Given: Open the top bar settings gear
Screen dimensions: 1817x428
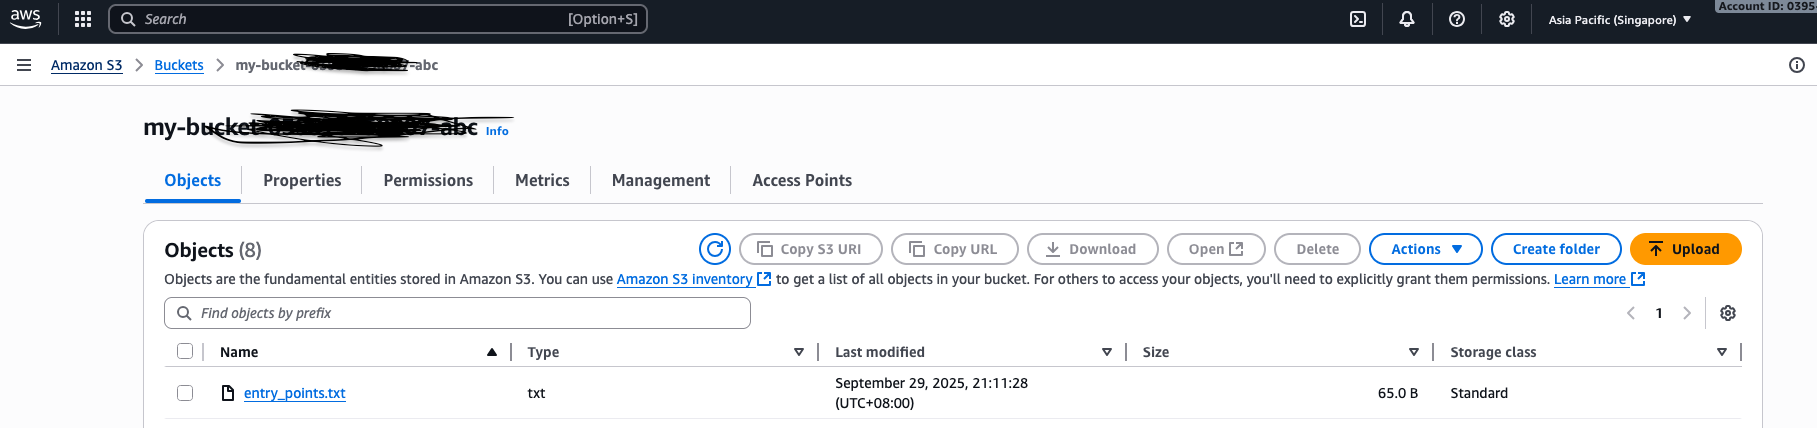Looking at the screenshot, I should tap(1507, 19).
